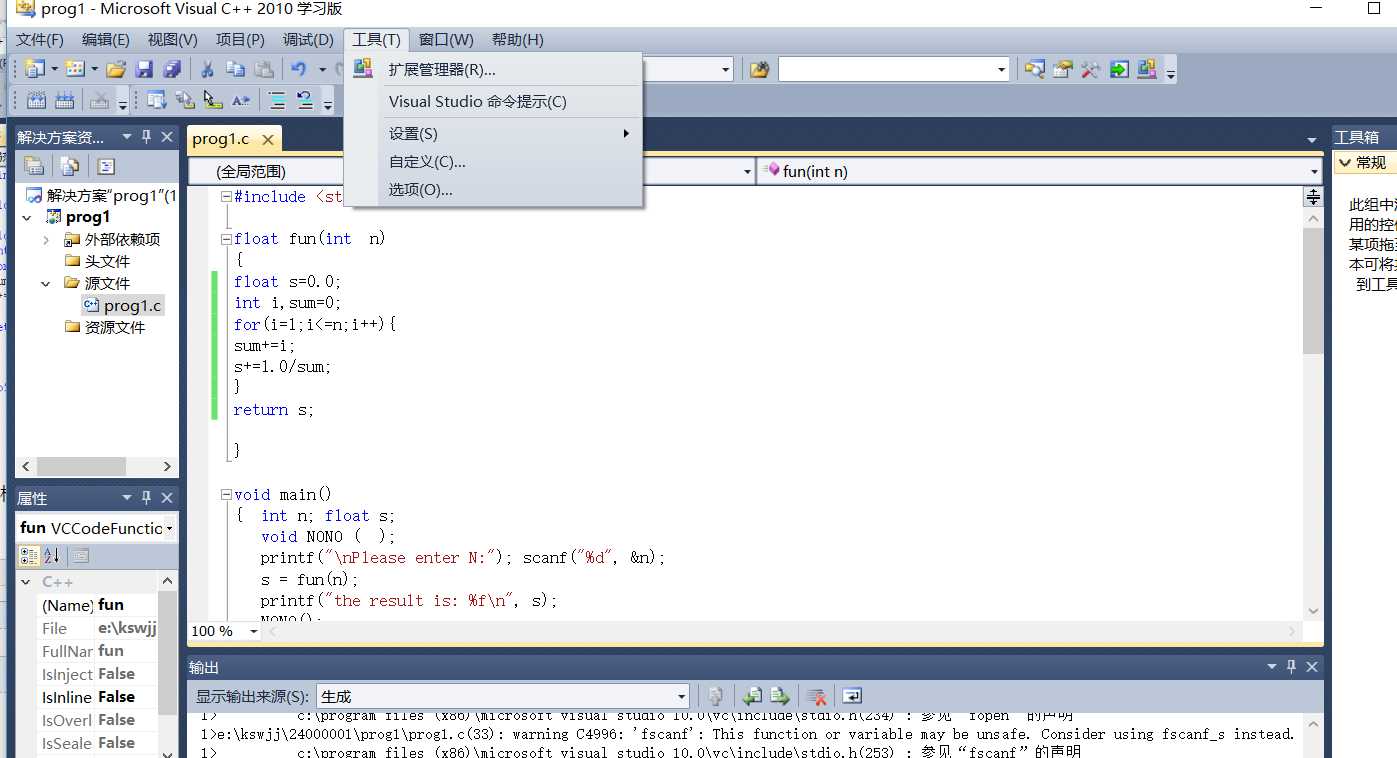
Task: Click the Paste icon in toolbar
Action: pyautogui.click(x=263, y=69)
